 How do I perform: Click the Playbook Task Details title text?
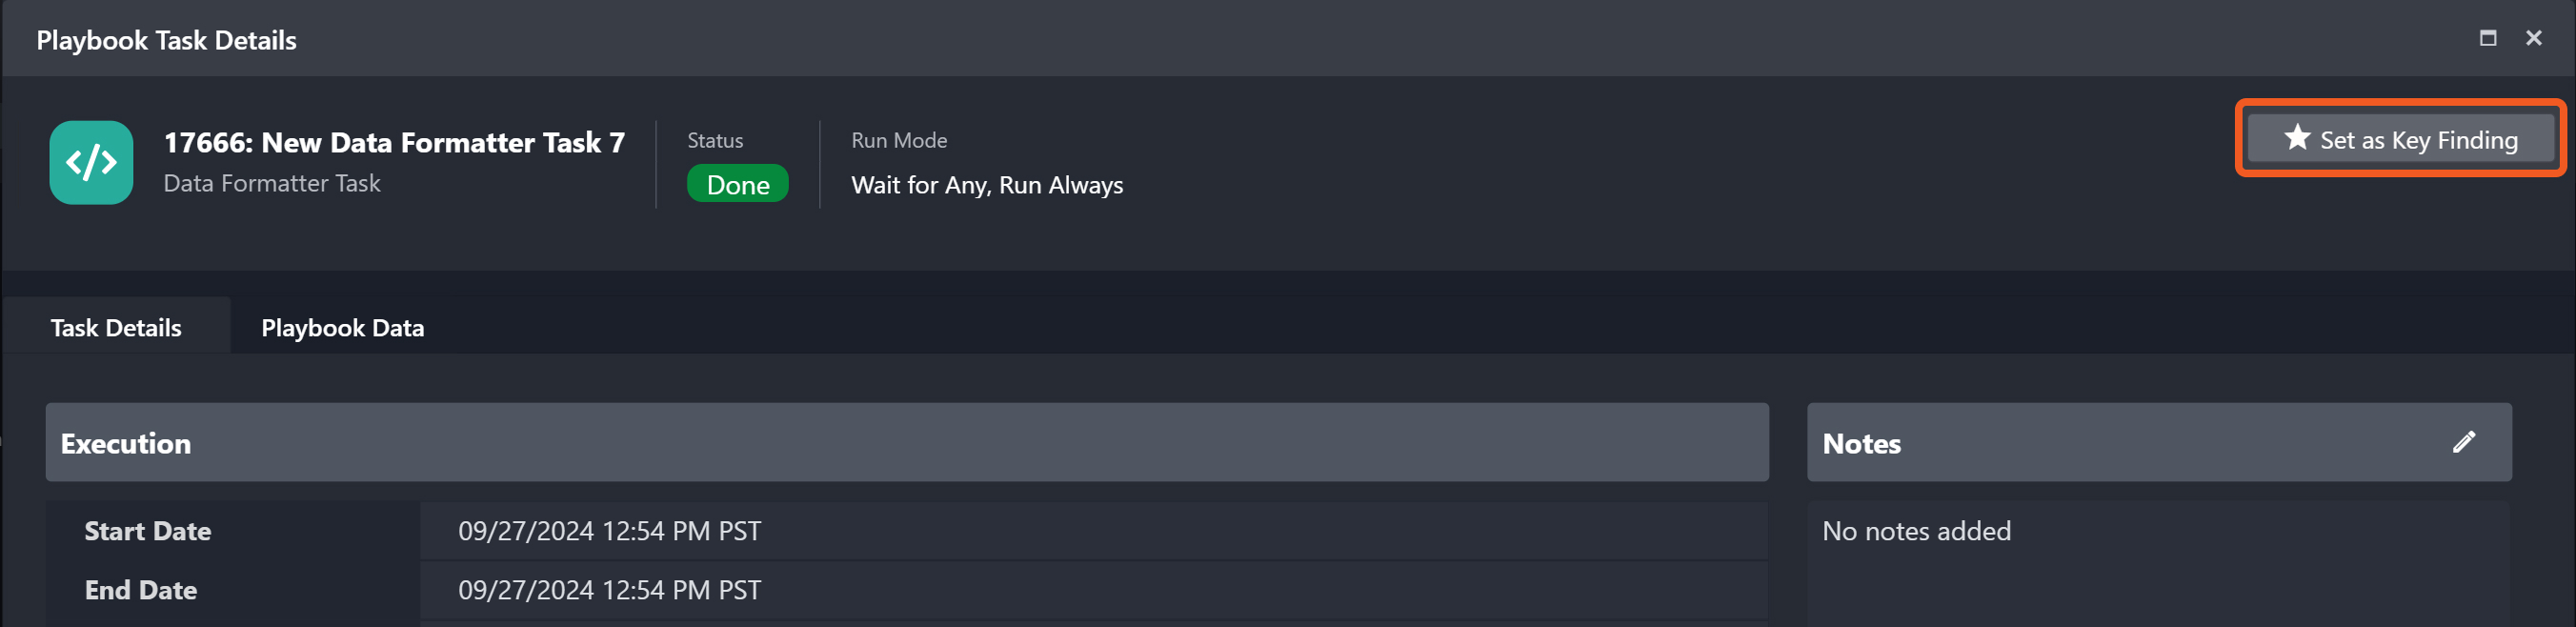166,40
